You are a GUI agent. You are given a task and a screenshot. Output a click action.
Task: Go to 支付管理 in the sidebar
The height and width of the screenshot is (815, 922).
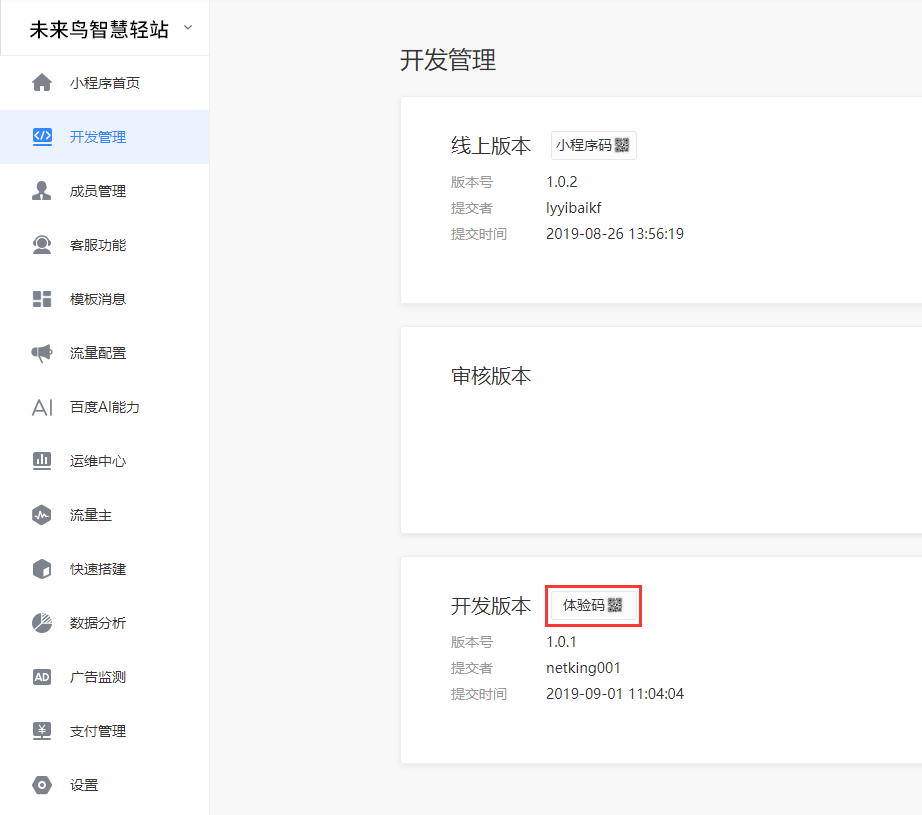[98, 731]
